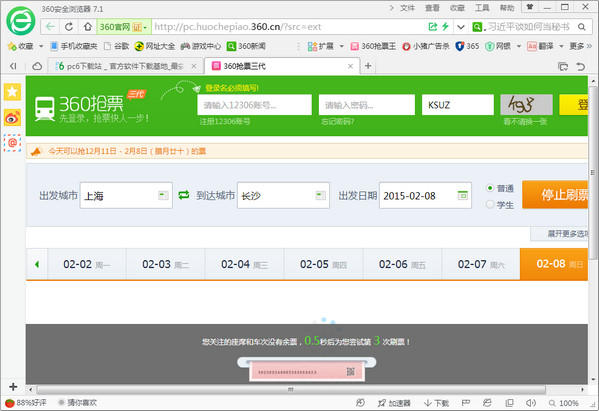Click the search magnifier icon

pos(581,27)
